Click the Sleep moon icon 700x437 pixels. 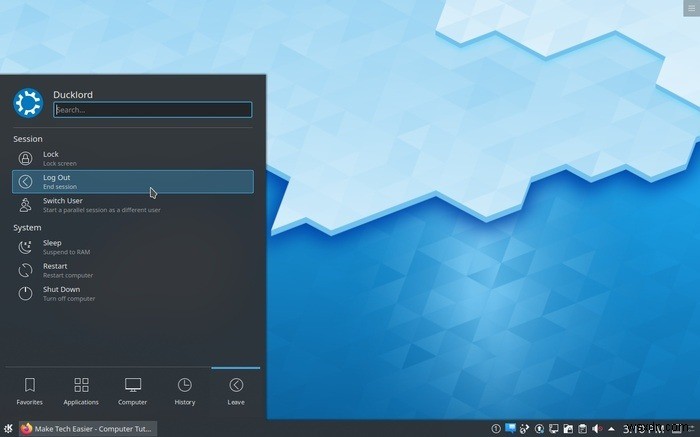[25, 247]
